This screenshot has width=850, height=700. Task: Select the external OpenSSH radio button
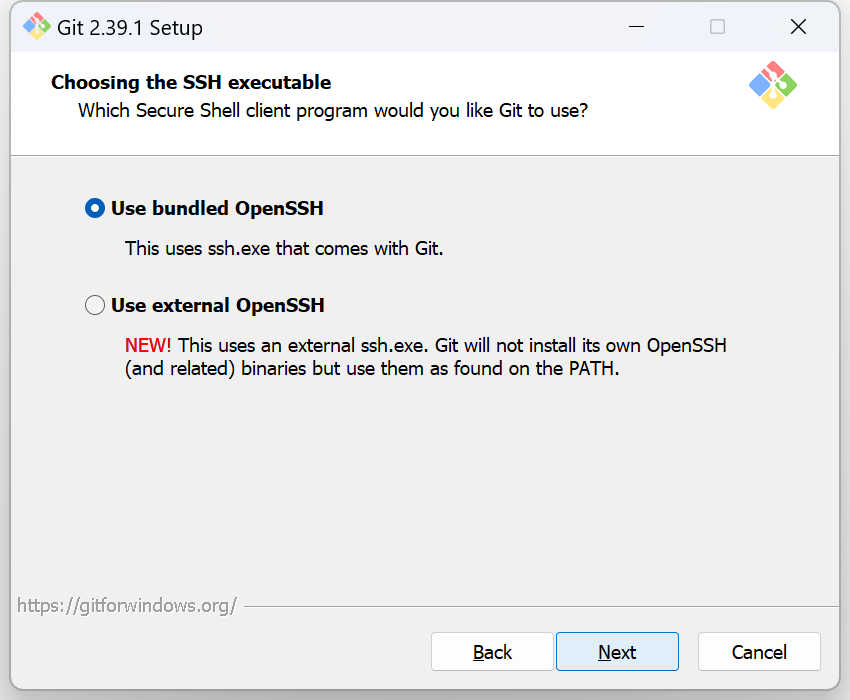pos(95,305)
